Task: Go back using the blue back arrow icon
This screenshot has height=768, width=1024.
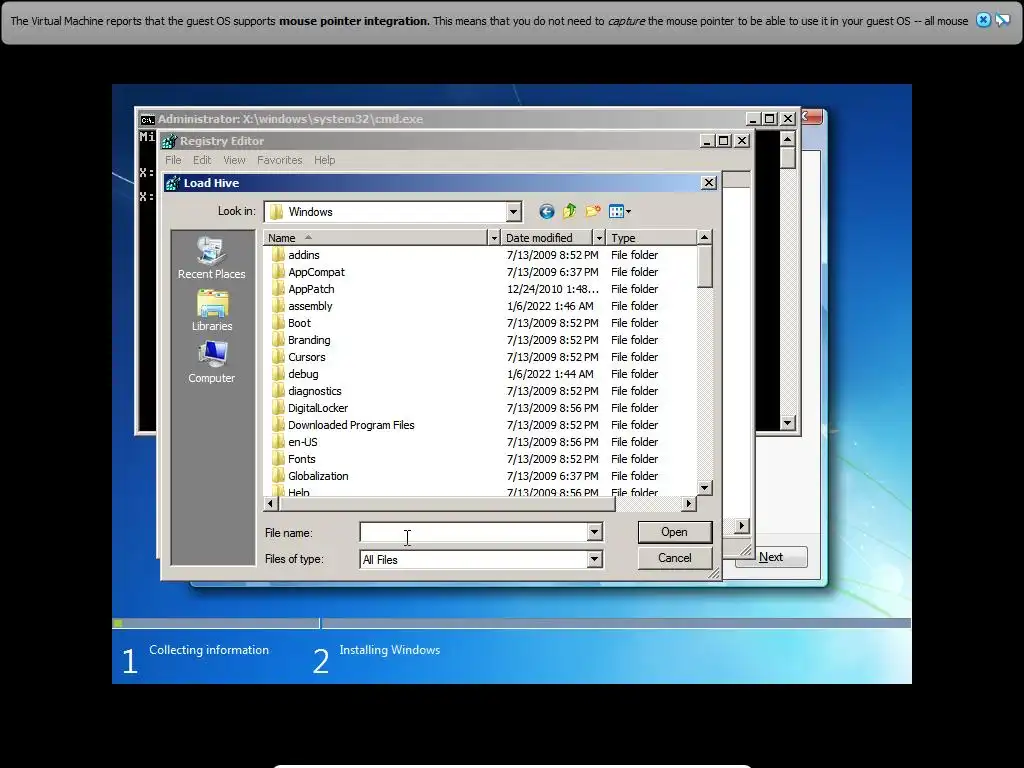Action: point(547,211)
